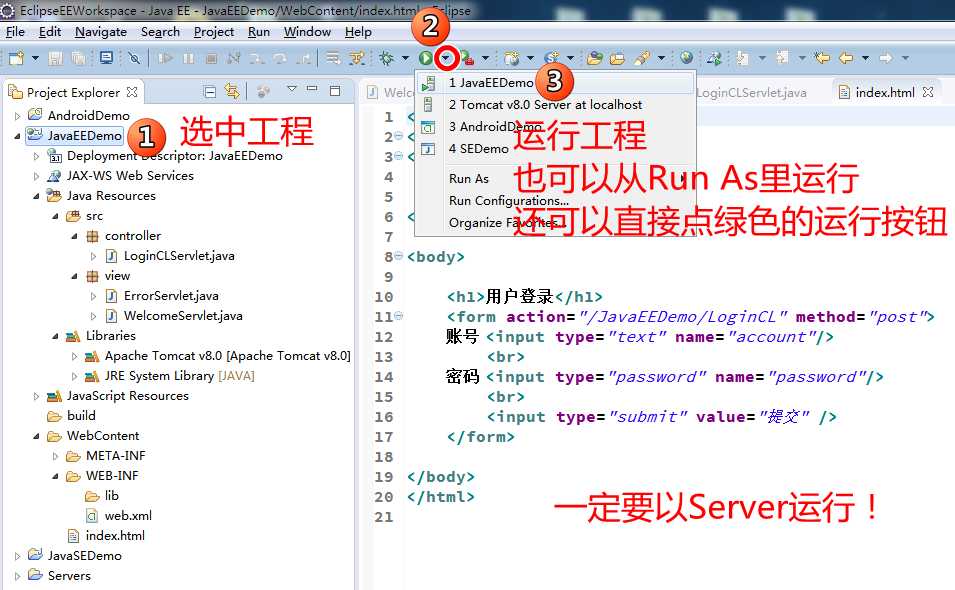Click the Save toolbar icon

click(x=55, y=58)
